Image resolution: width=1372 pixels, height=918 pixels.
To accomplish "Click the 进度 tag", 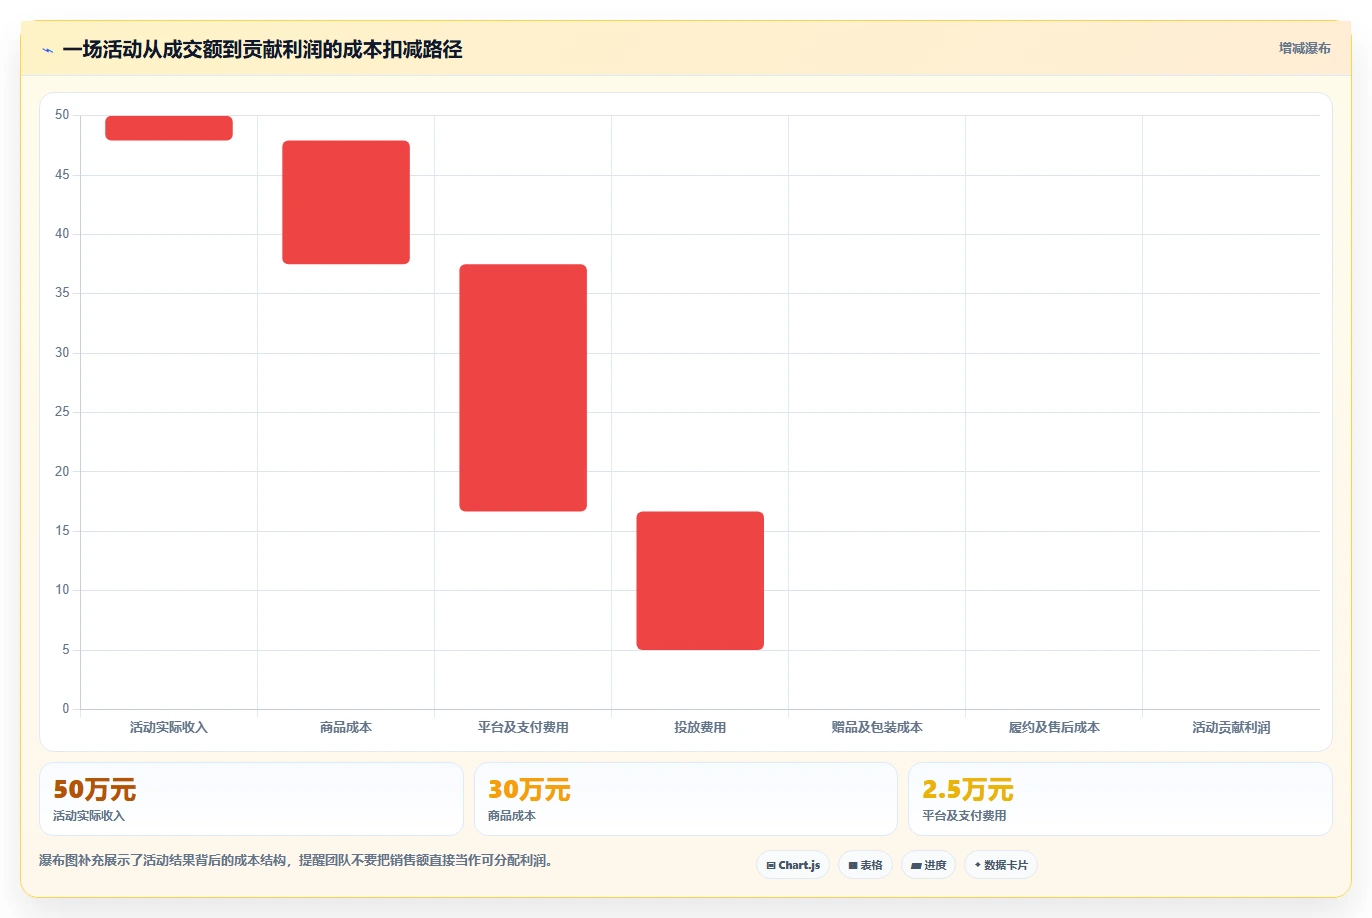I will click(x=929, y=865).
